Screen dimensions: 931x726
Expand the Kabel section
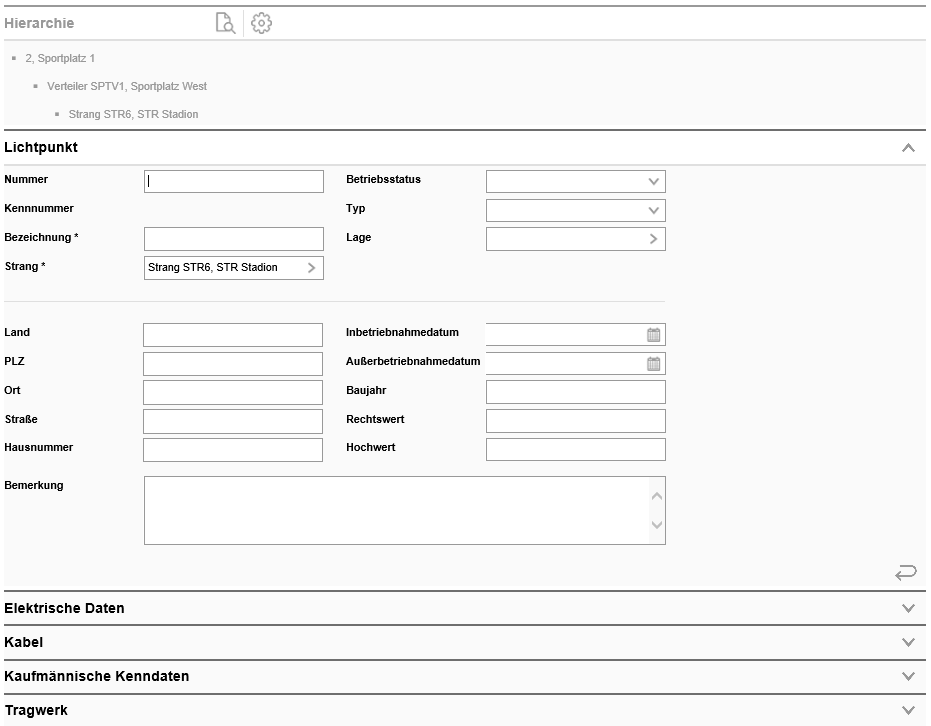(907, 642)
